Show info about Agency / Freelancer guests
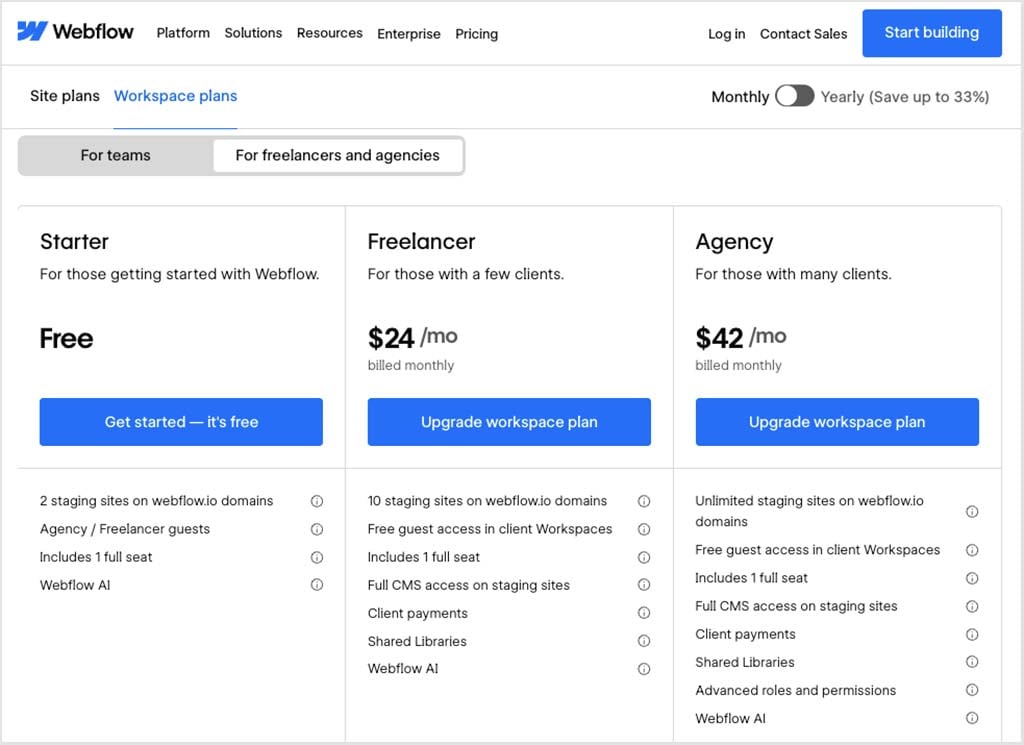The height and width of the screenshot is (745, 1024). pyautogui.click(x=317, y=529)
